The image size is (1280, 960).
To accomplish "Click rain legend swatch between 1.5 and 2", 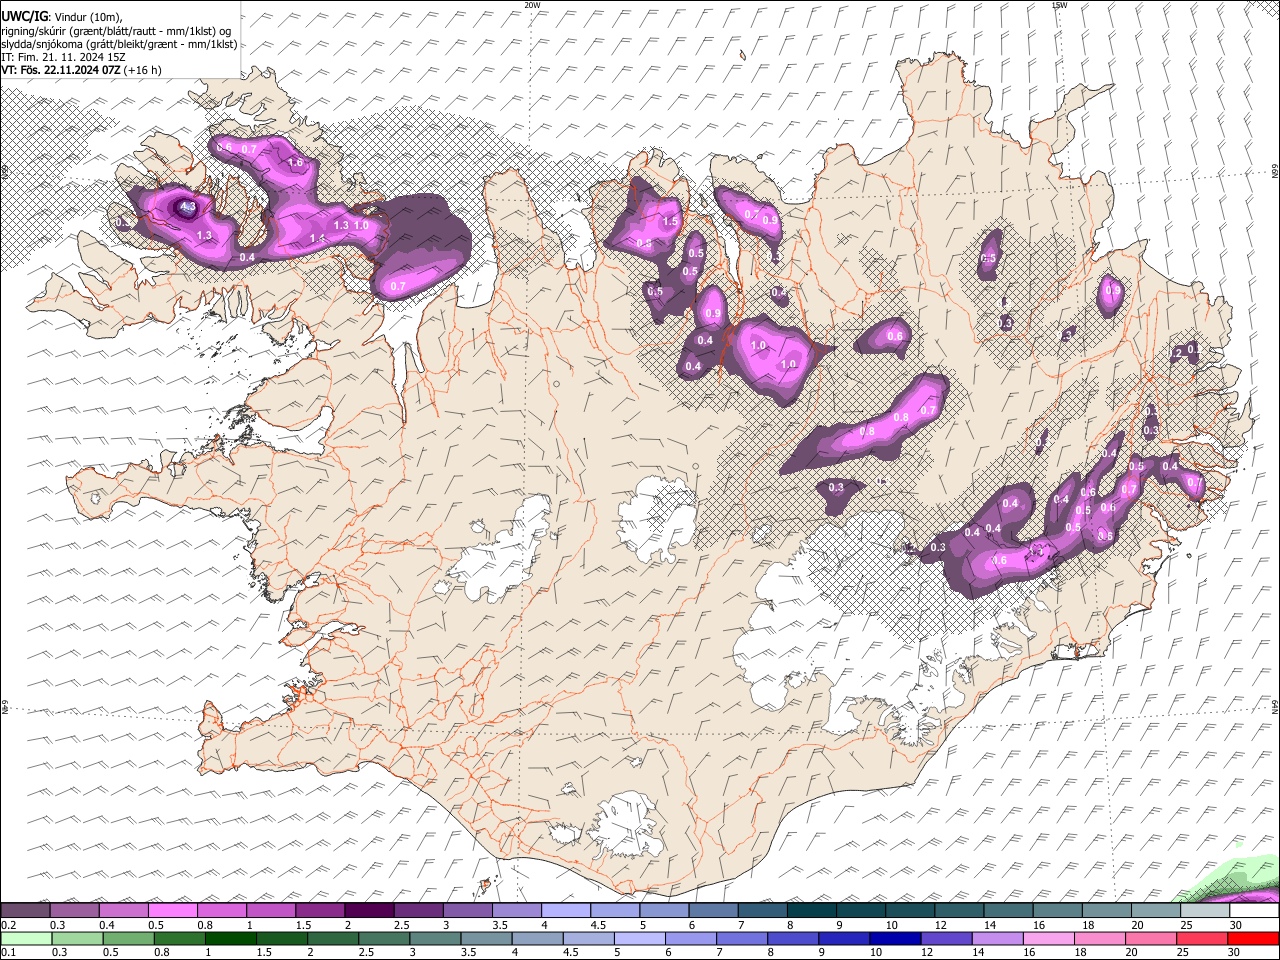I will pyautogui.click(x=282, y=938).
